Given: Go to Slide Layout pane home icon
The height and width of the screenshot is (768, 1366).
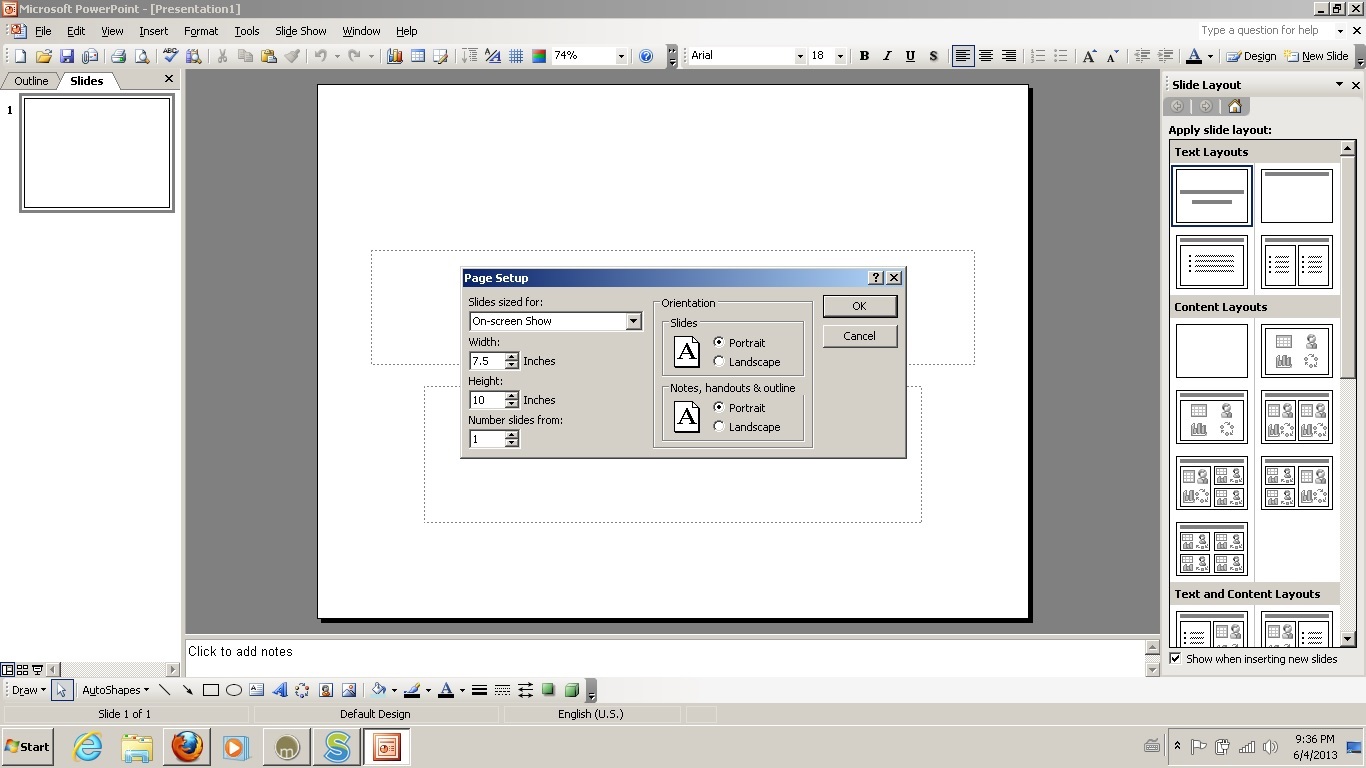Looking at the screenshot, I should pos(1234,106).
